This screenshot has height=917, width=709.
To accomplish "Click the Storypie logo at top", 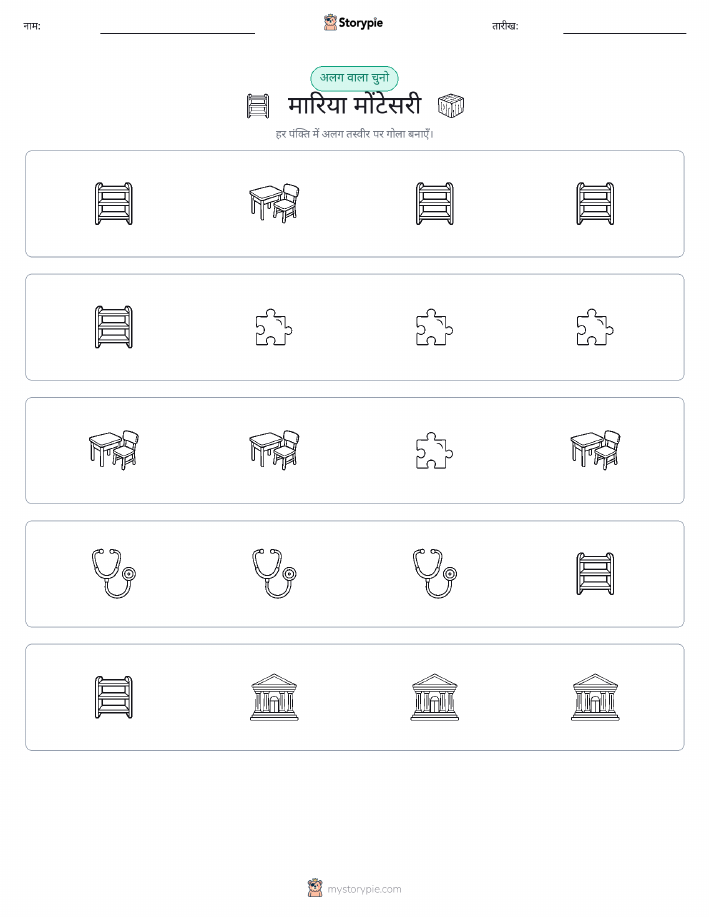I will pyautogui.click(x=353, y=23).
